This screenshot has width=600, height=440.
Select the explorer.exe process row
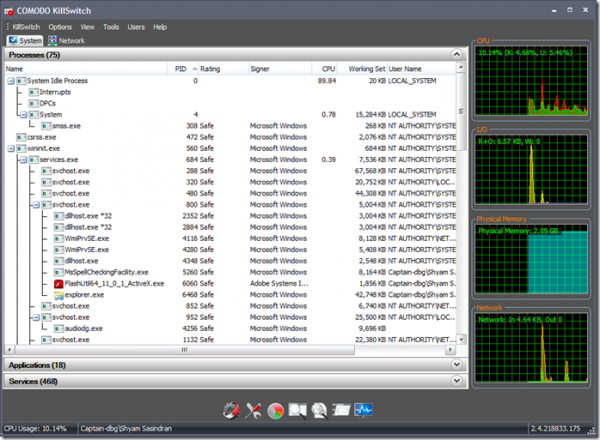230,295
